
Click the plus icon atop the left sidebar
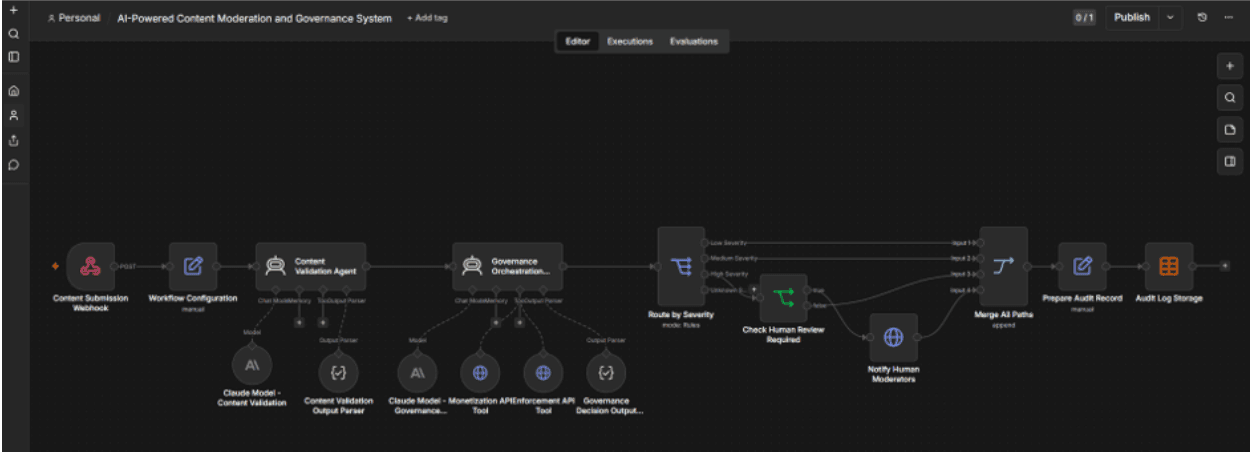(14, 9)
